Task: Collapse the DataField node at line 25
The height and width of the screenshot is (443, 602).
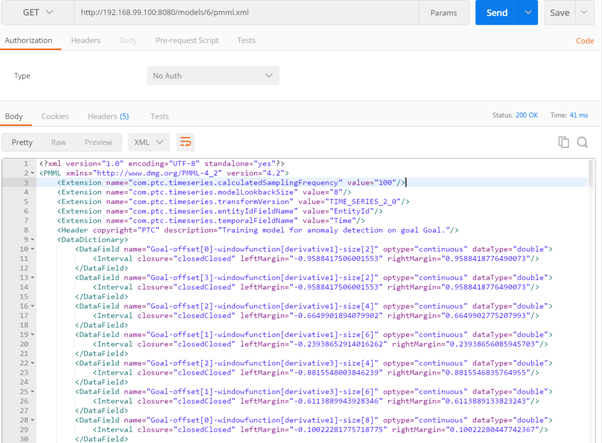Action: click(33, 392)
